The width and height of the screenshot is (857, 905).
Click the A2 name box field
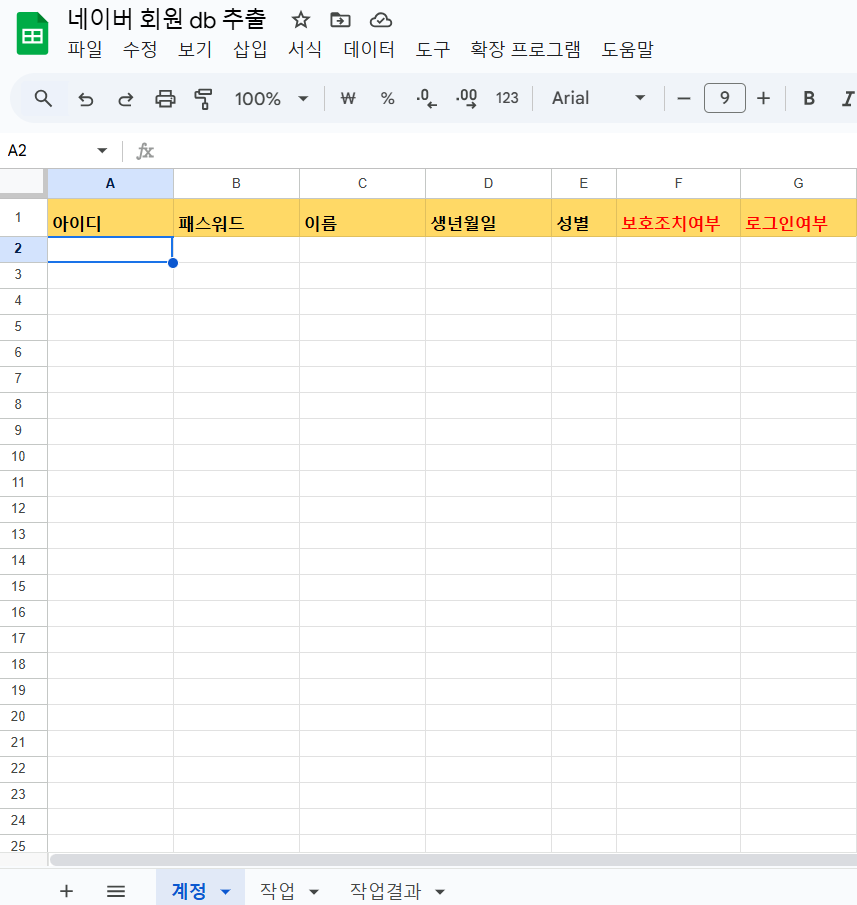tap(46, 151)
